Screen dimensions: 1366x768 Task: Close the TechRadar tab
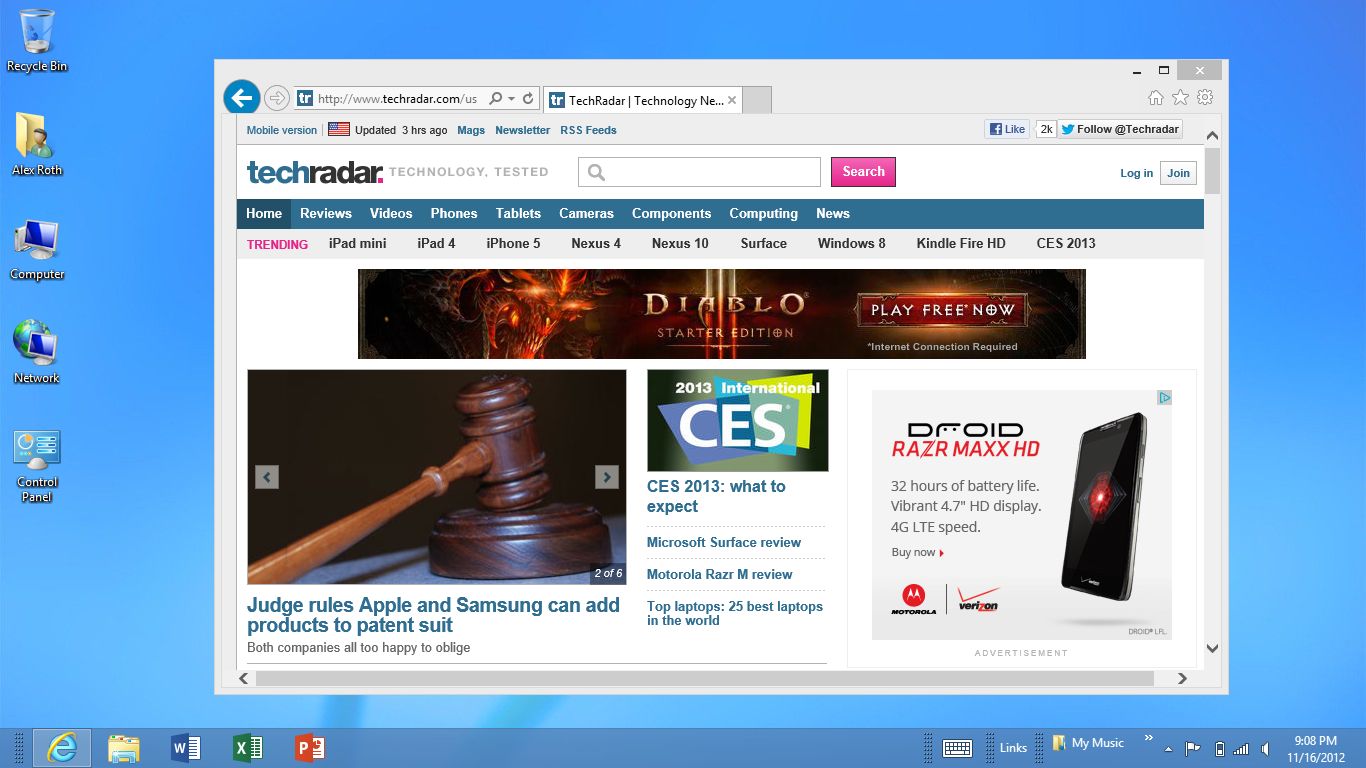point(732,100)
